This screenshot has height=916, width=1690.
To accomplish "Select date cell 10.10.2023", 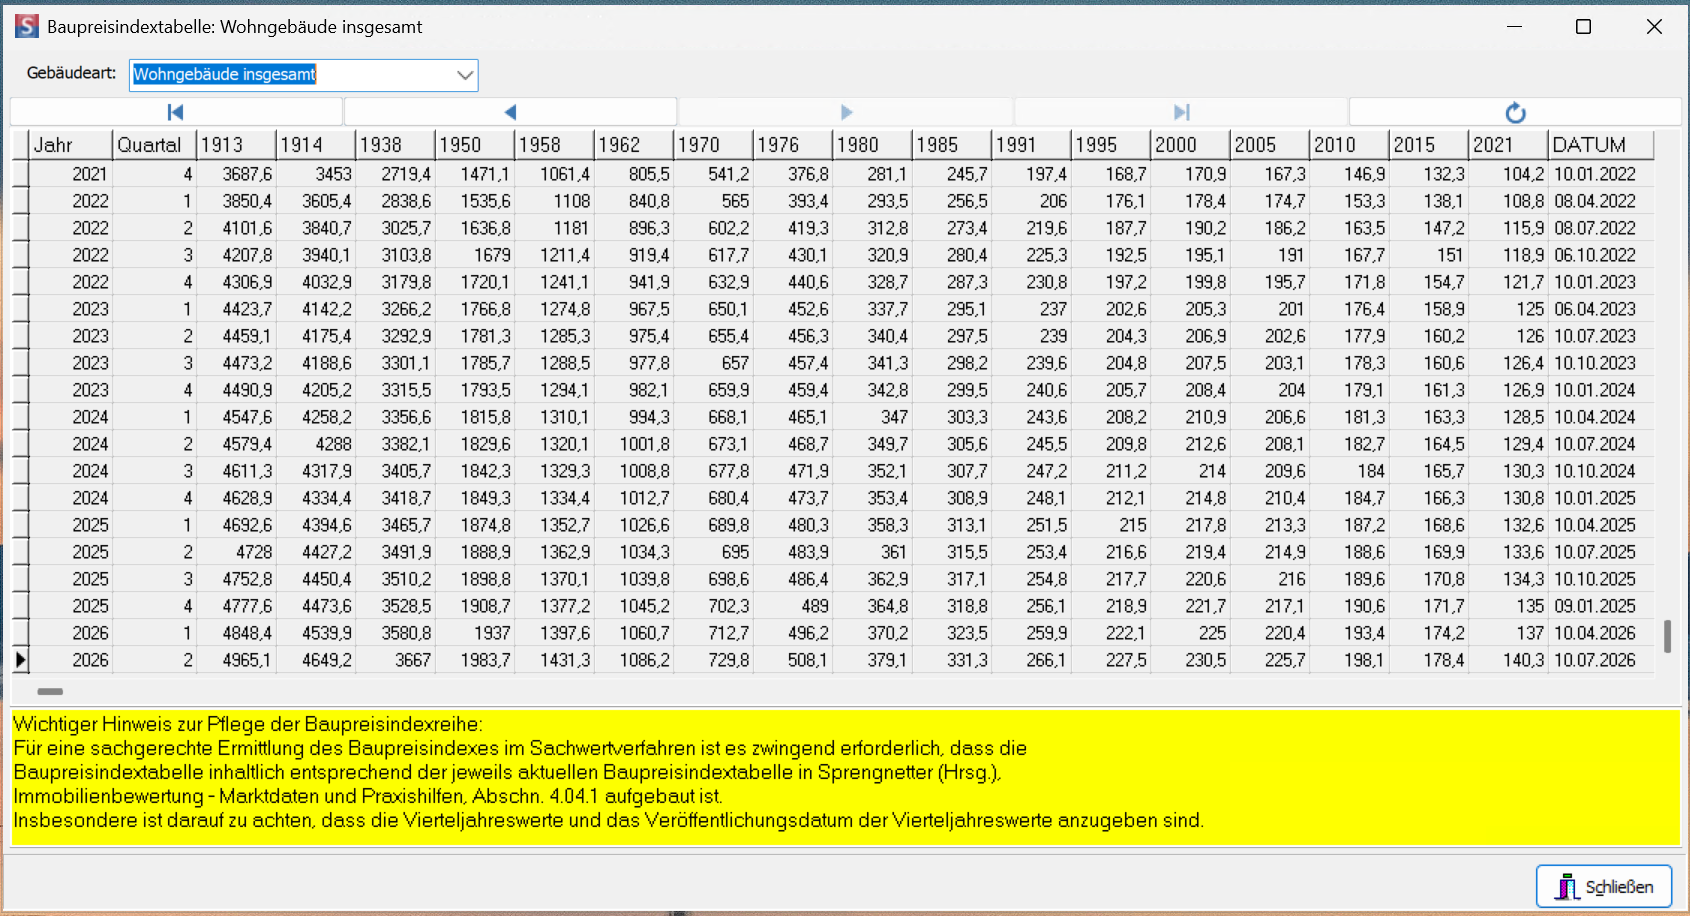I will (x=1601, y=363).
